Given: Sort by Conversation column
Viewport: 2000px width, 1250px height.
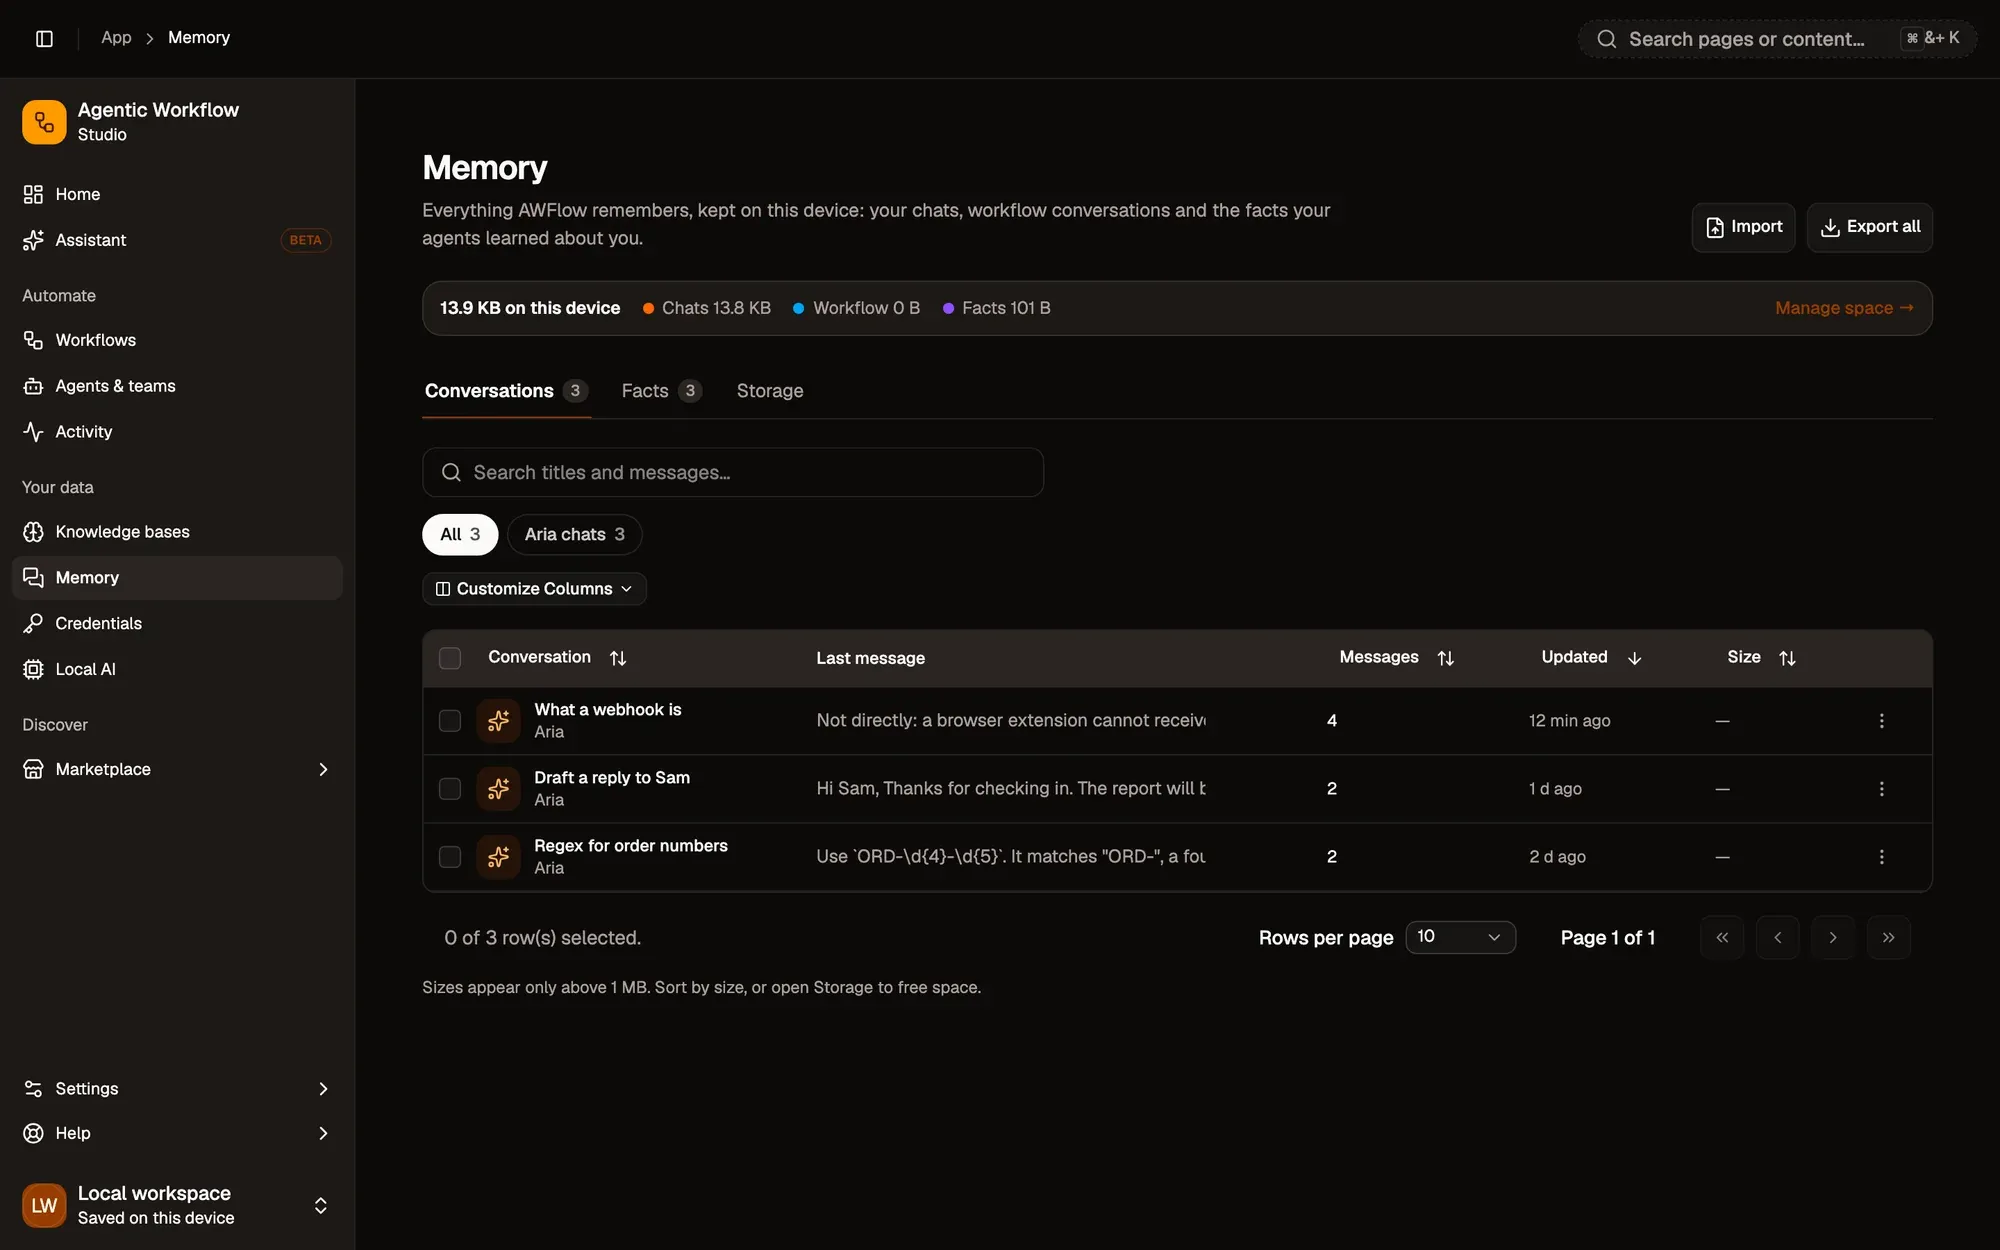Looking at the screenshot, I should 557,657.
